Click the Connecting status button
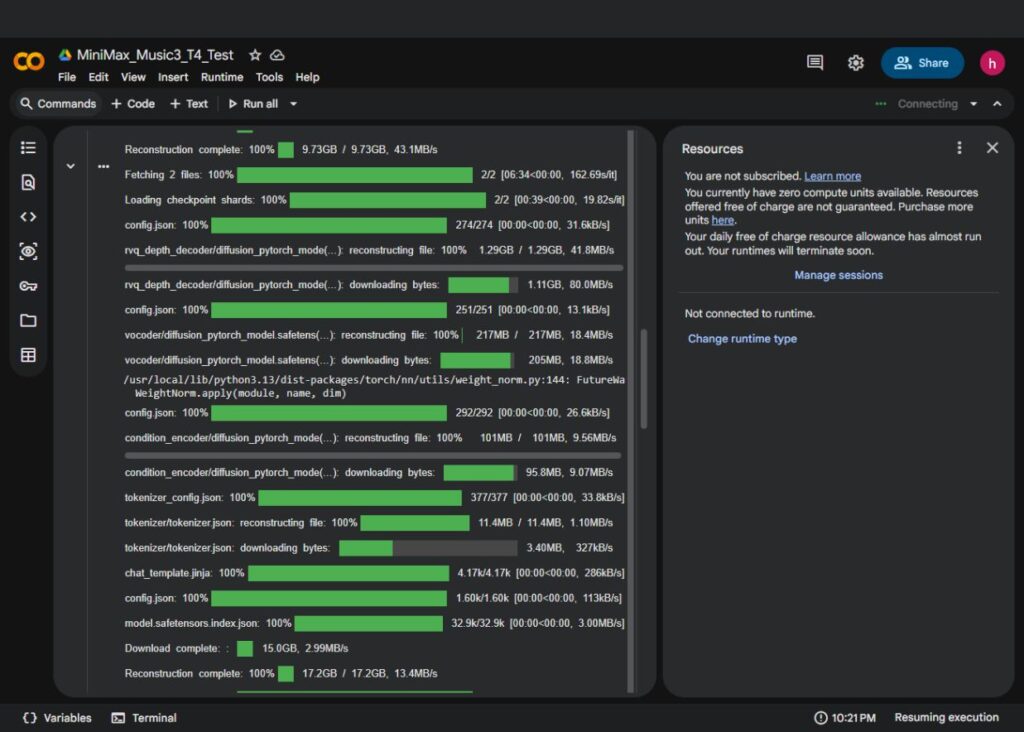 click(916, 104)
